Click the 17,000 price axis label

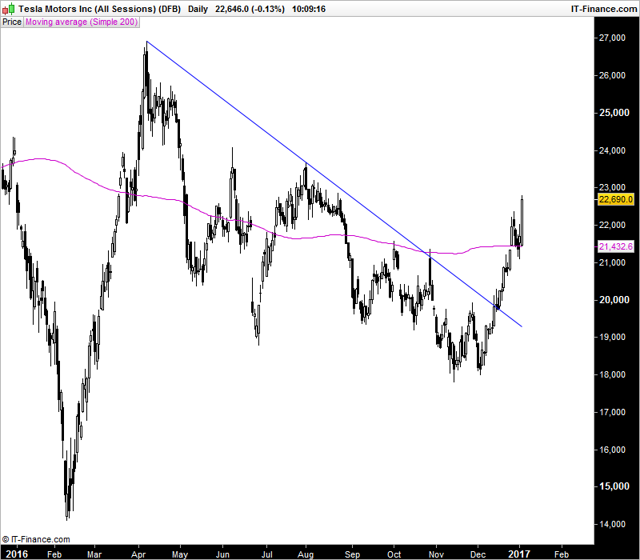pyautogui.click(x=612, y=412)
